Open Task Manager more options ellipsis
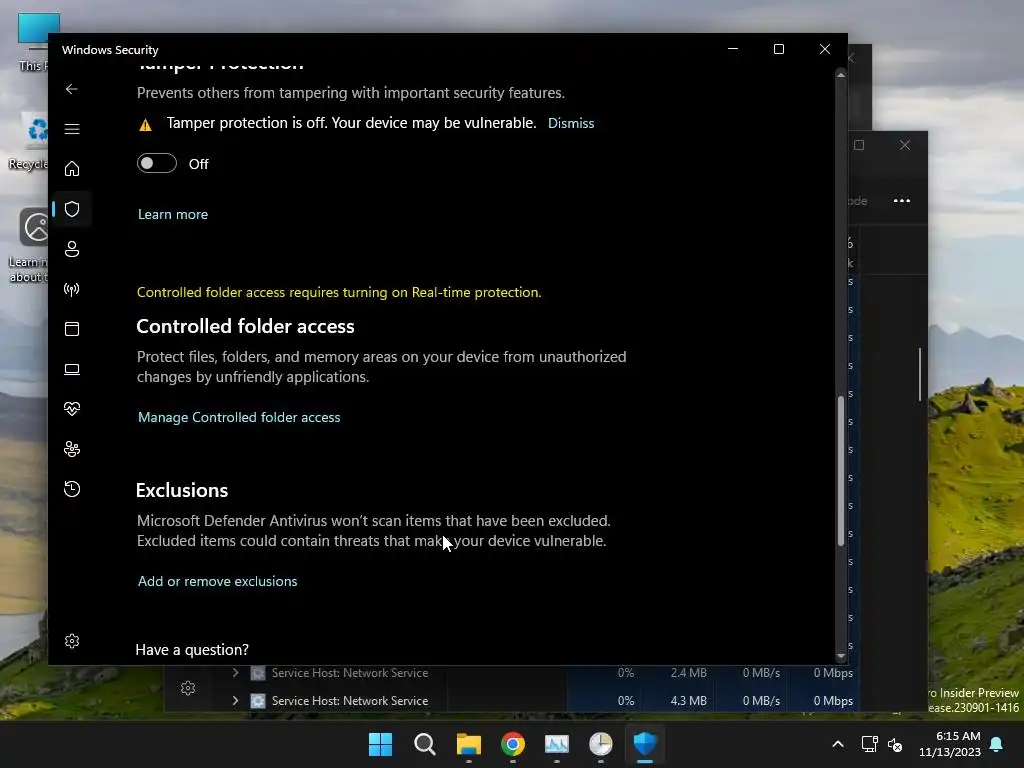1024x768 pixels. (x=902, y=200)
